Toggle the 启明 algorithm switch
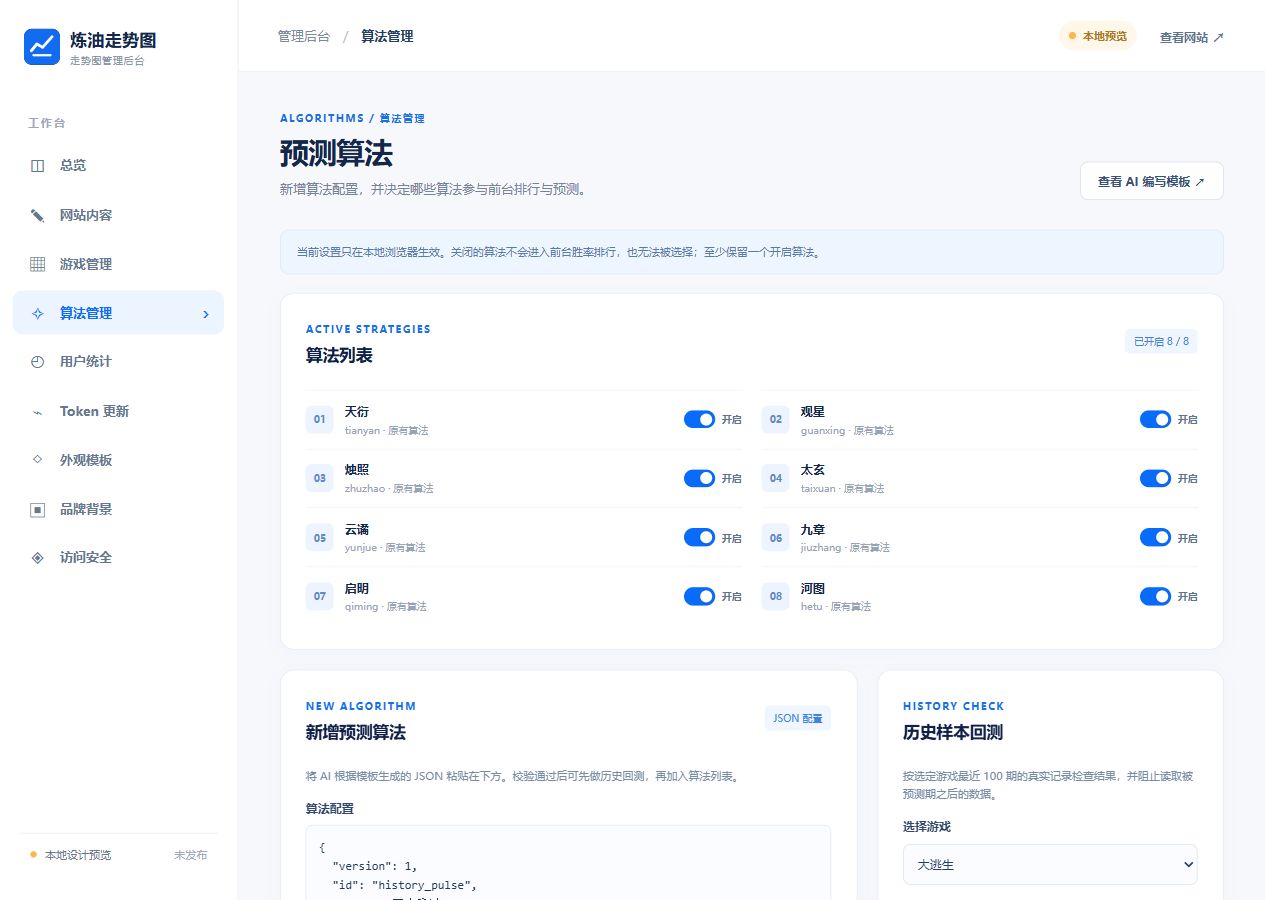1265x900 pixels. click(699, 597)
